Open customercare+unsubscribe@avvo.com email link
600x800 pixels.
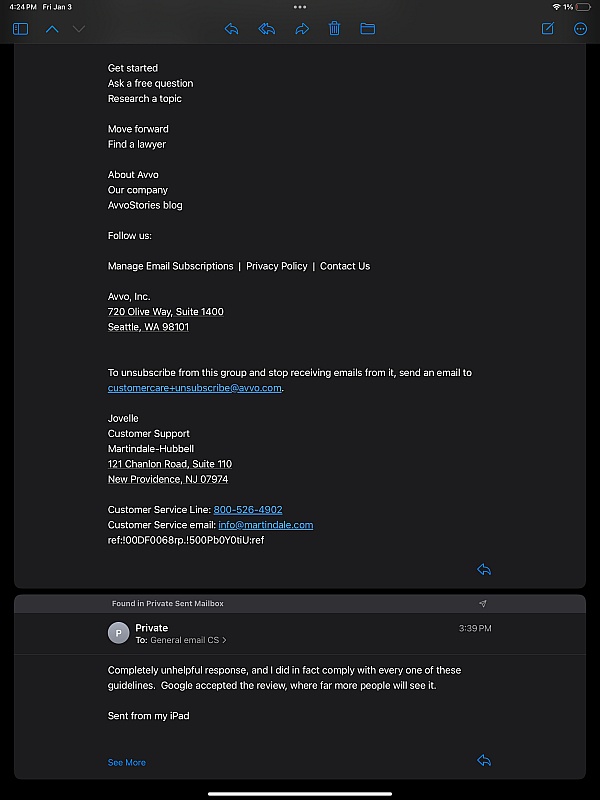(195, 388)
